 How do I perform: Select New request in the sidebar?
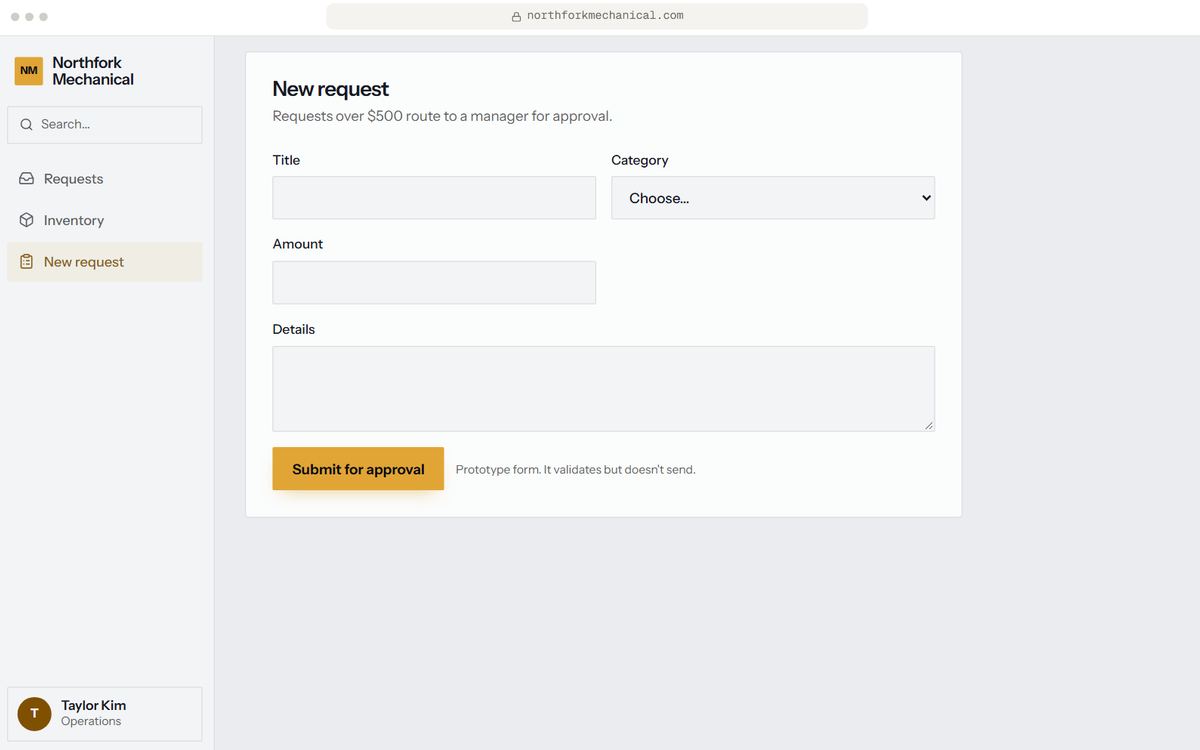click(x=105, y=262)
